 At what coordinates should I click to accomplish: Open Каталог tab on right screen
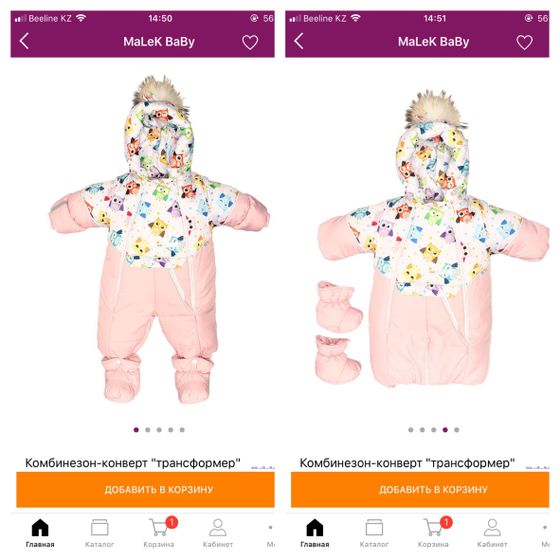click(x=374, y=533)
